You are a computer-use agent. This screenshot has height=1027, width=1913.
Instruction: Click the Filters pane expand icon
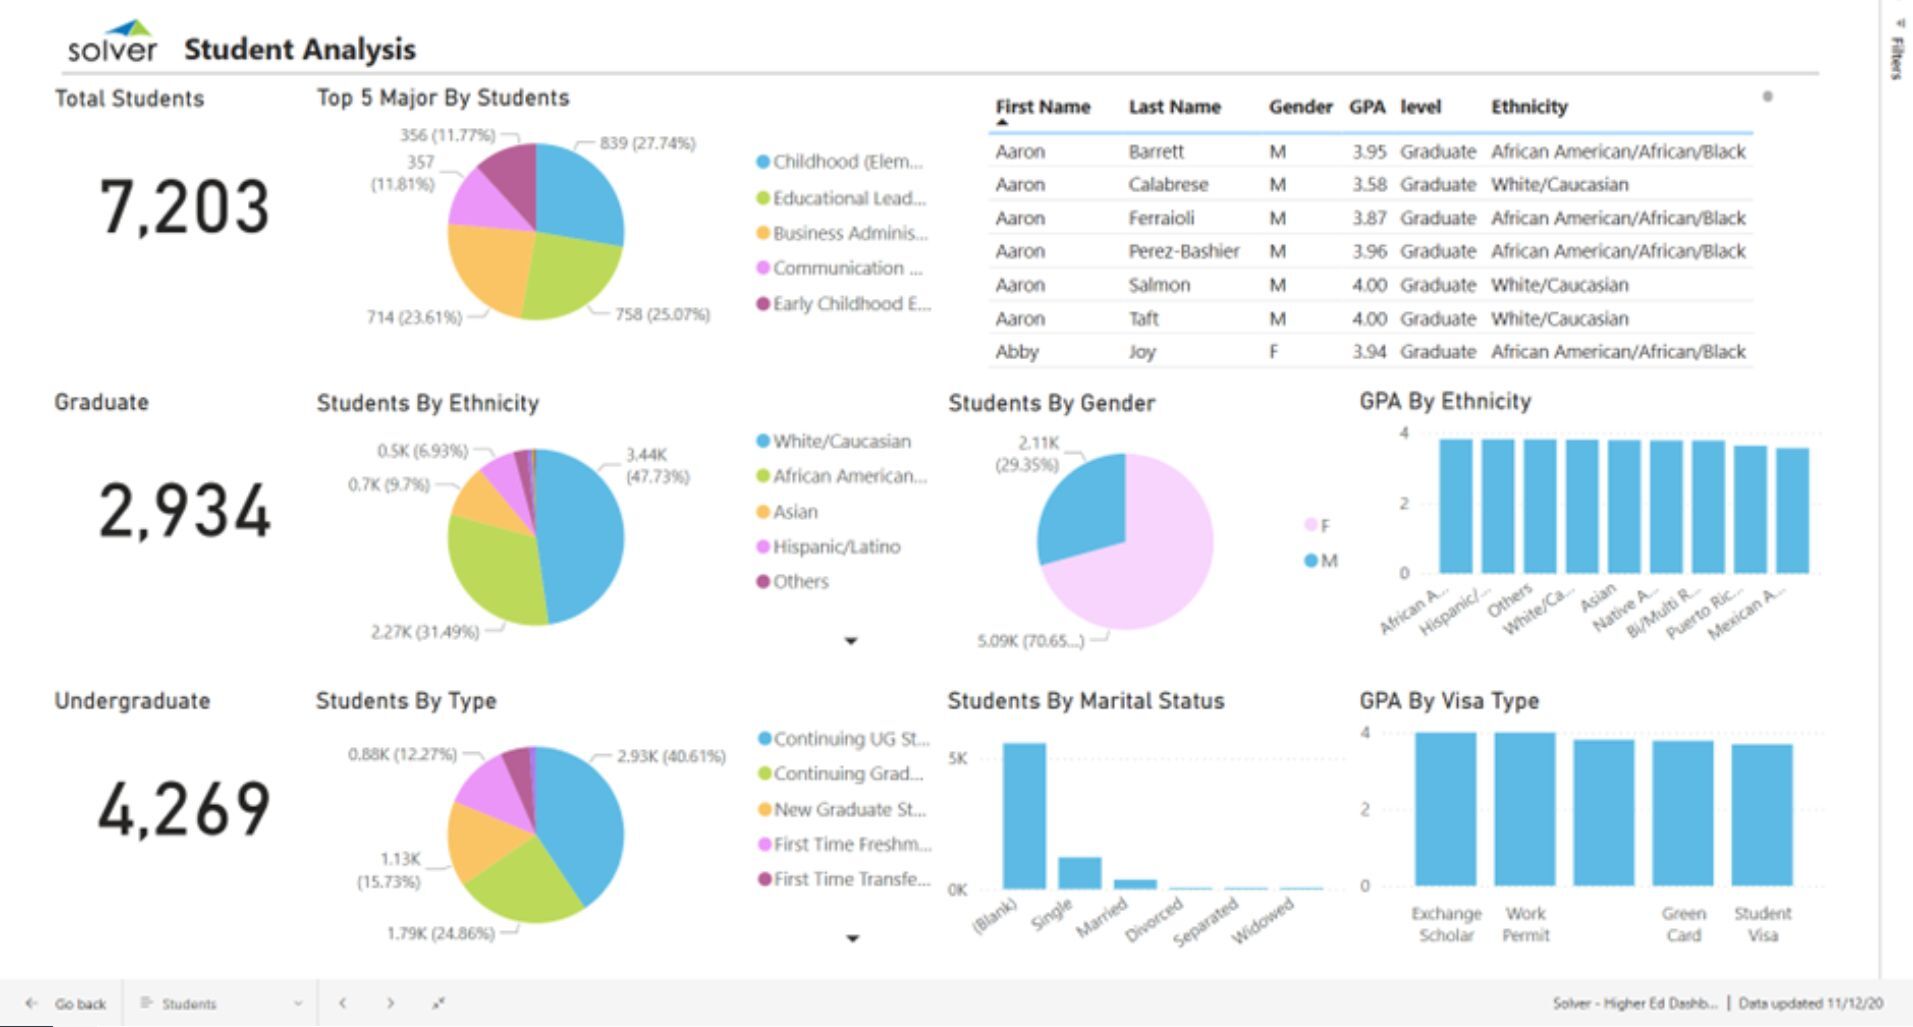pyautogui.click(x=1900, y=22)
